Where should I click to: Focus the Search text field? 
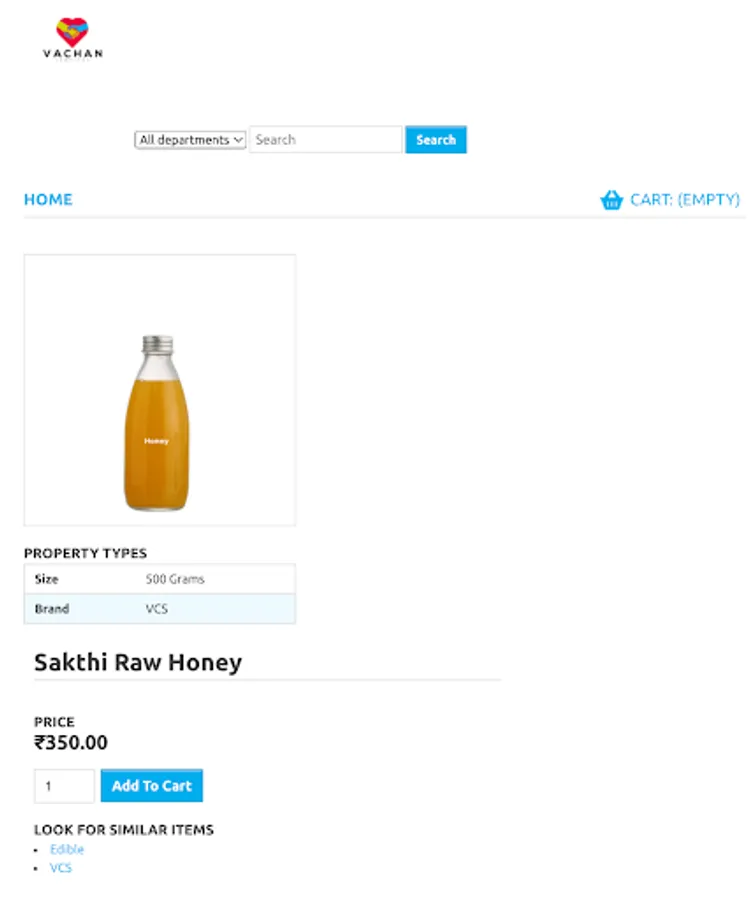point(325,140)
